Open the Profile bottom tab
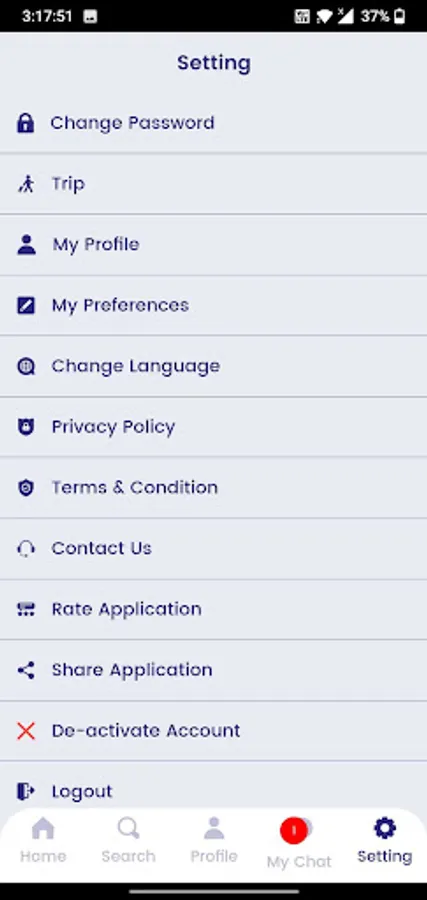 click(214, 841)
